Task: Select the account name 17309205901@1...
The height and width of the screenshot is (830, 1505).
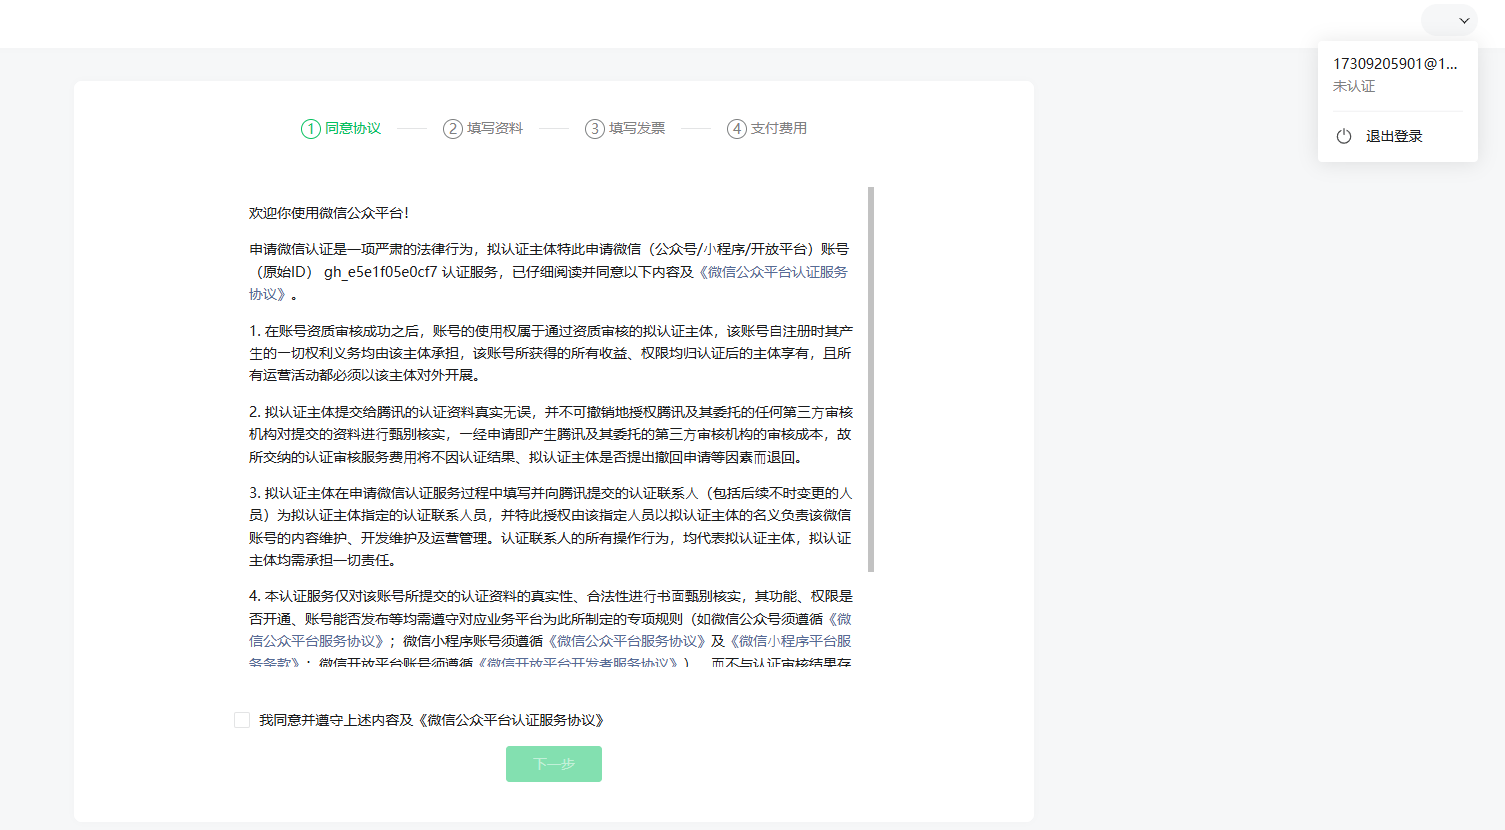Action: pos(1395,63)
